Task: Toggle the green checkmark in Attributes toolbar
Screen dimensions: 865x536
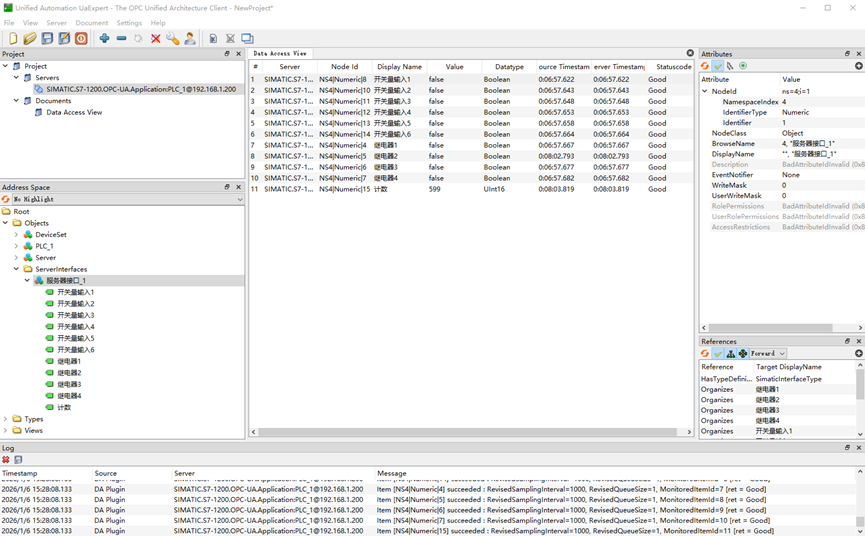Action: (718, 66)
